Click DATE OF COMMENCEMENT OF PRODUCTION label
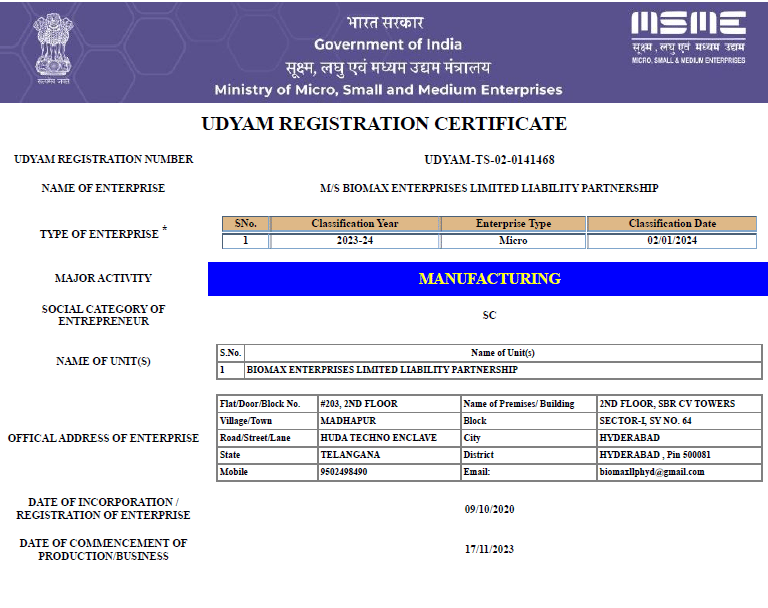768x608 pixels. (103, 550)
